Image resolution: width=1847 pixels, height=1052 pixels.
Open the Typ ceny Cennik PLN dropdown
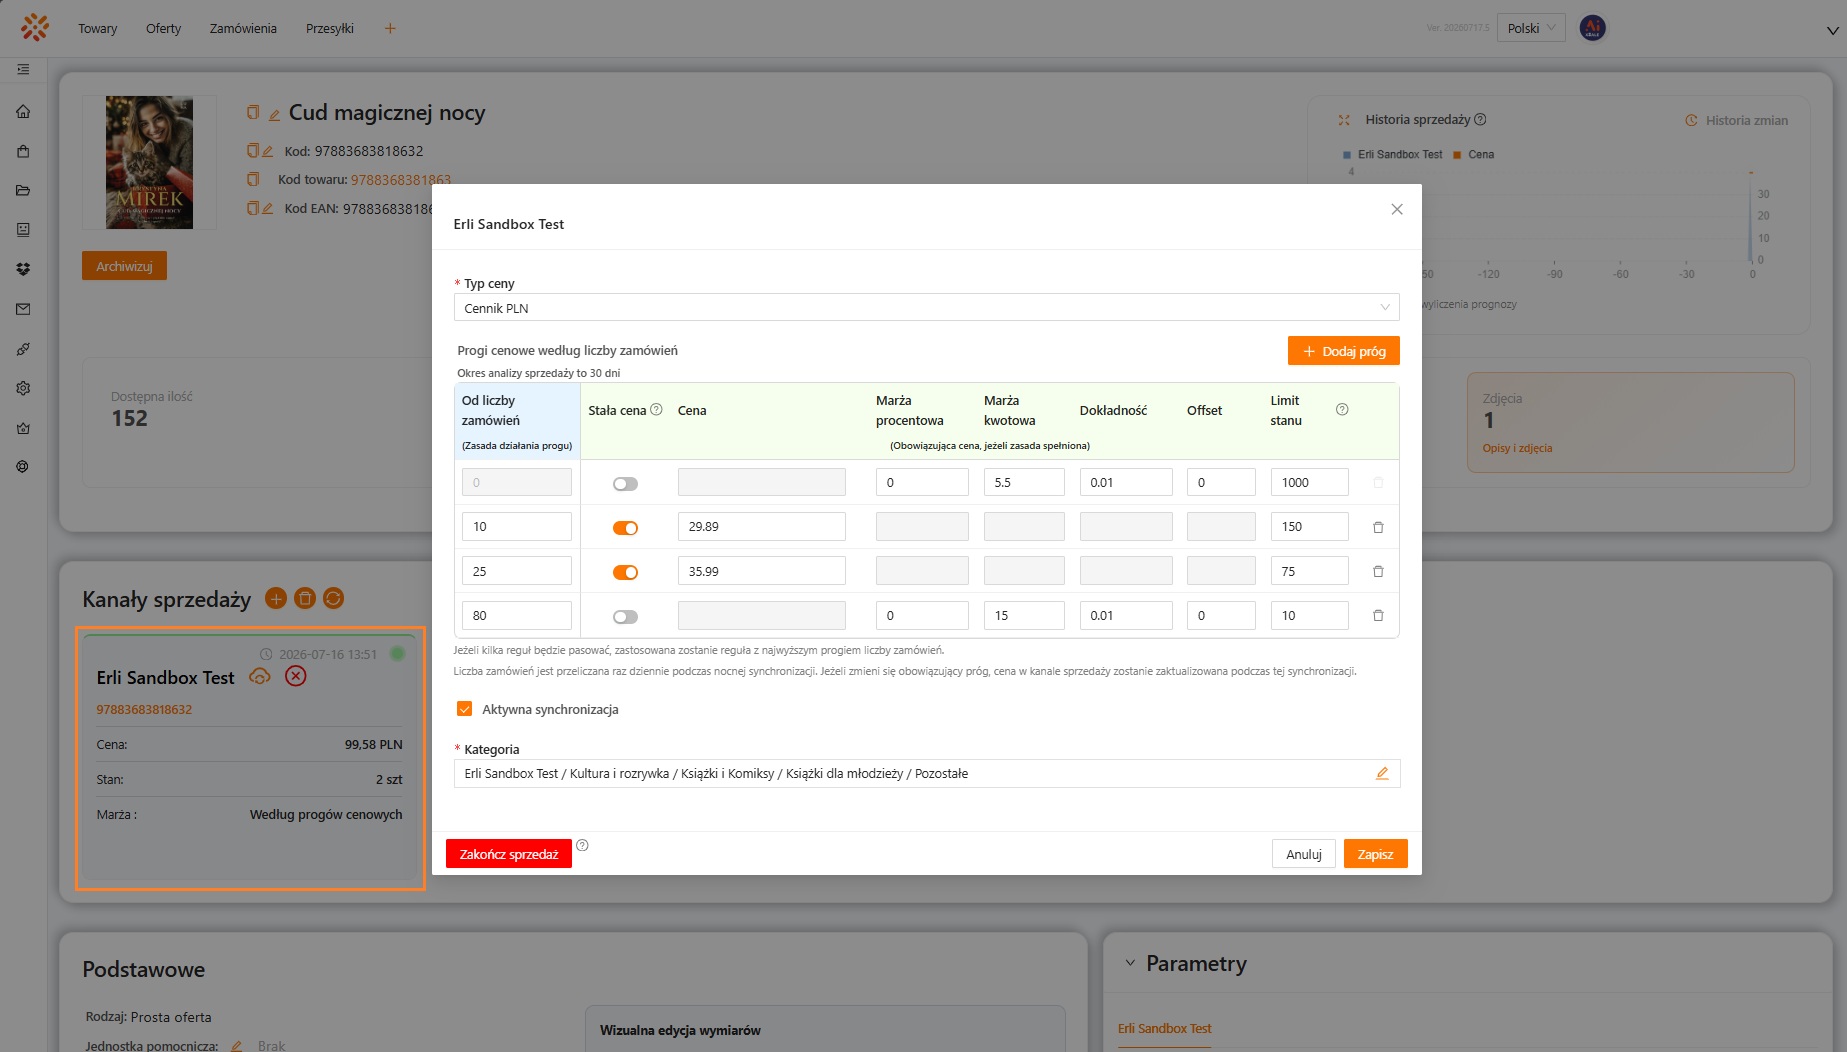tap(927, 308)
